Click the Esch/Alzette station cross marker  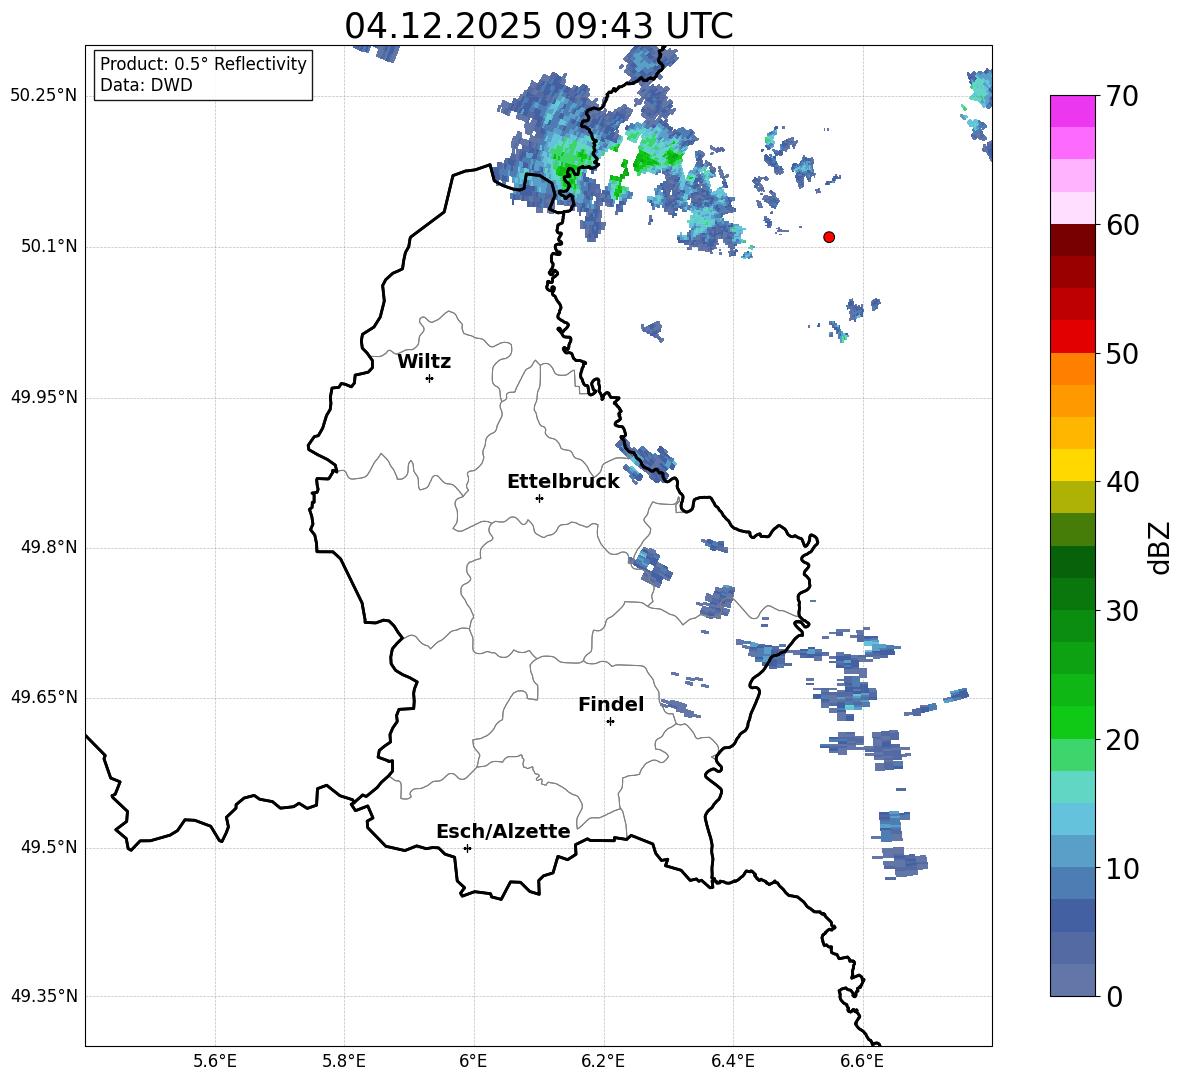[467, 848]
